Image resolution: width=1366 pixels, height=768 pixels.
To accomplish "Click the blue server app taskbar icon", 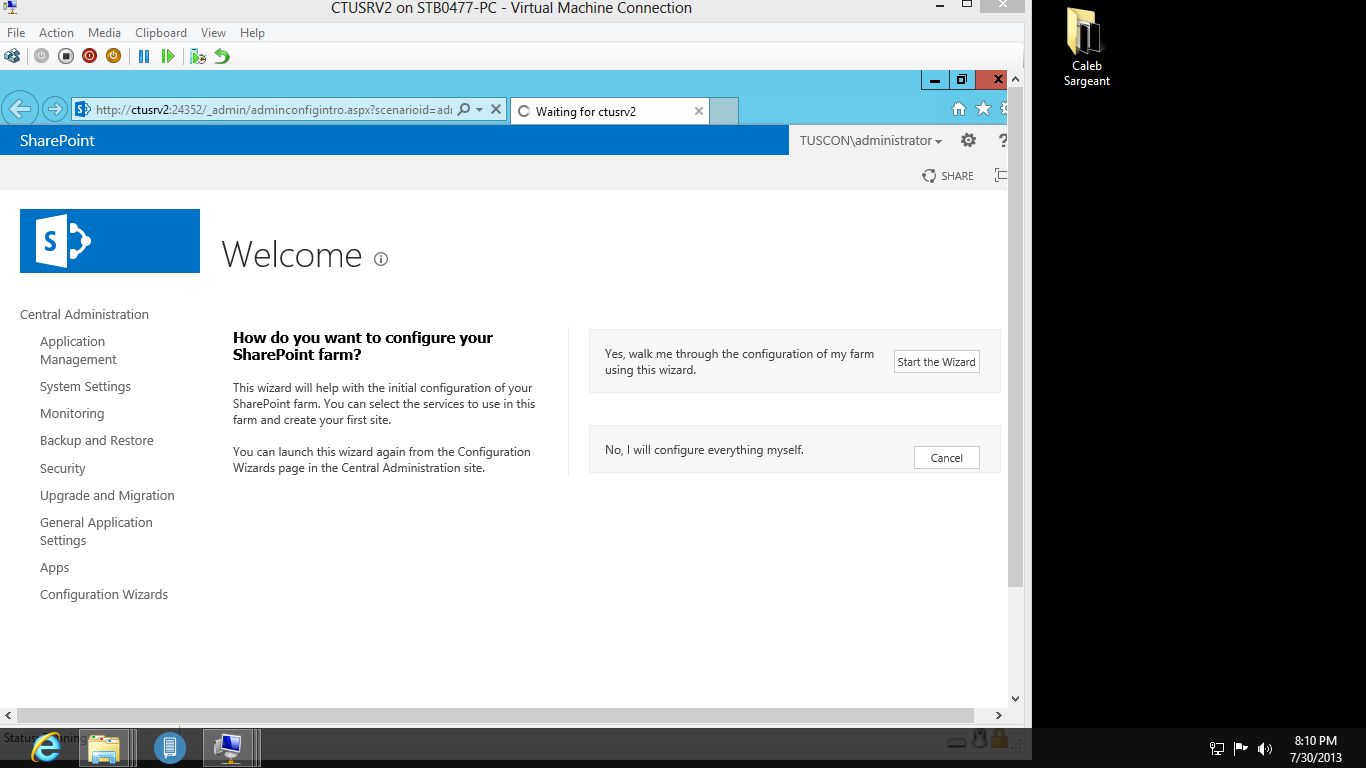I will pos(170,747).
